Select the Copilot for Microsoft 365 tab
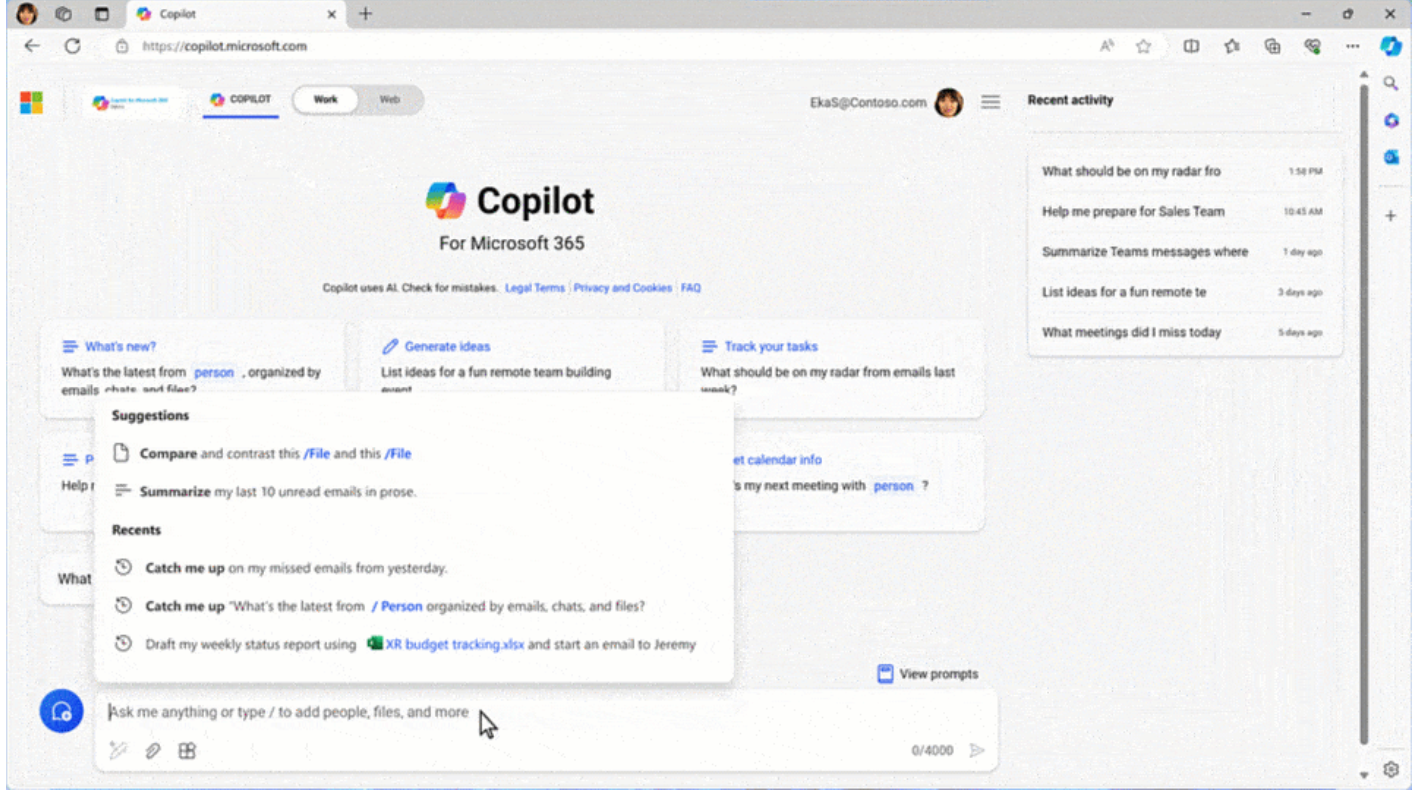Viewport: 1420px width, 792px height. 133,102
